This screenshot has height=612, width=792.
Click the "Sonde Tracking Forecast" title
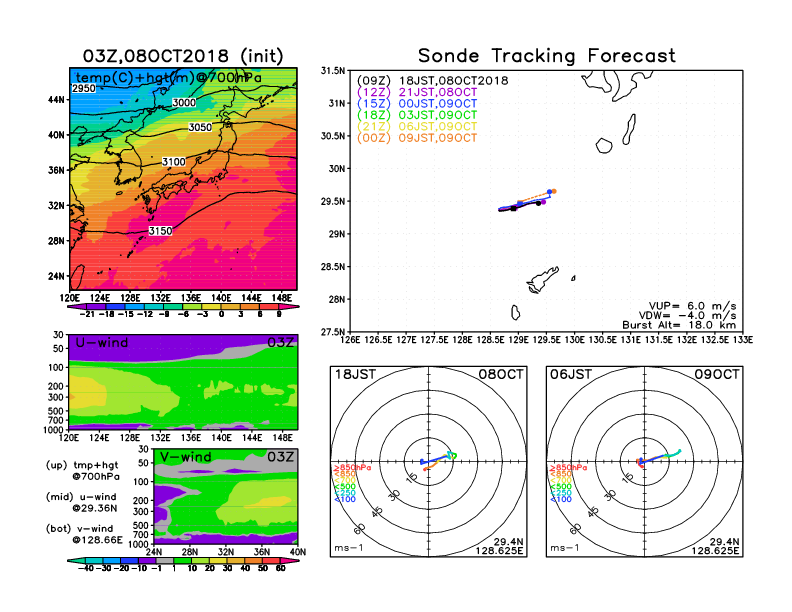pos(547,56)
